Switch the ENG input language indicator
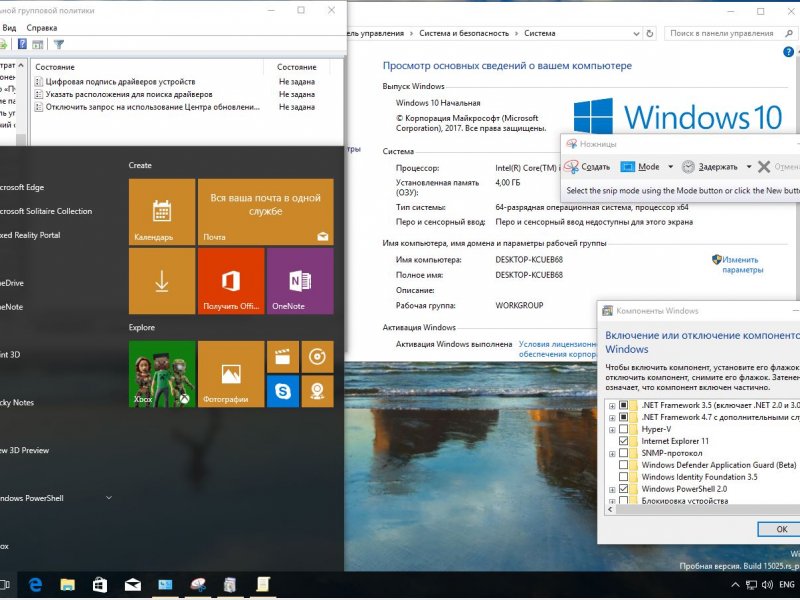800x600 pixels. [787, 585]
